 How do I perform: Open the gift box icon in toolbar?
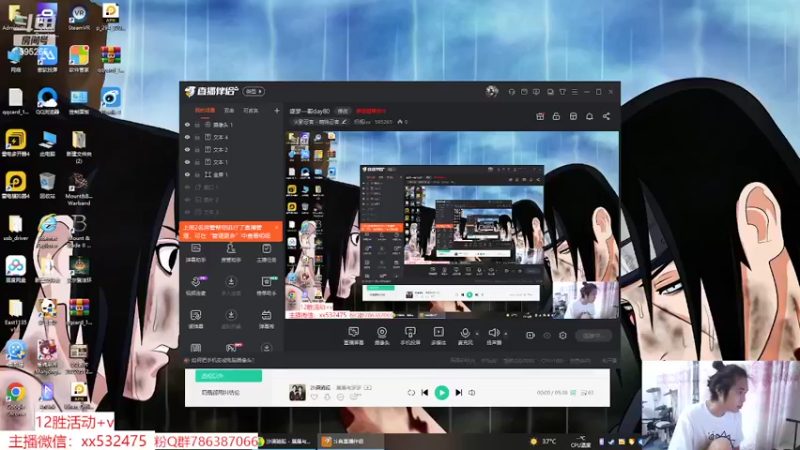coord(540,116)
